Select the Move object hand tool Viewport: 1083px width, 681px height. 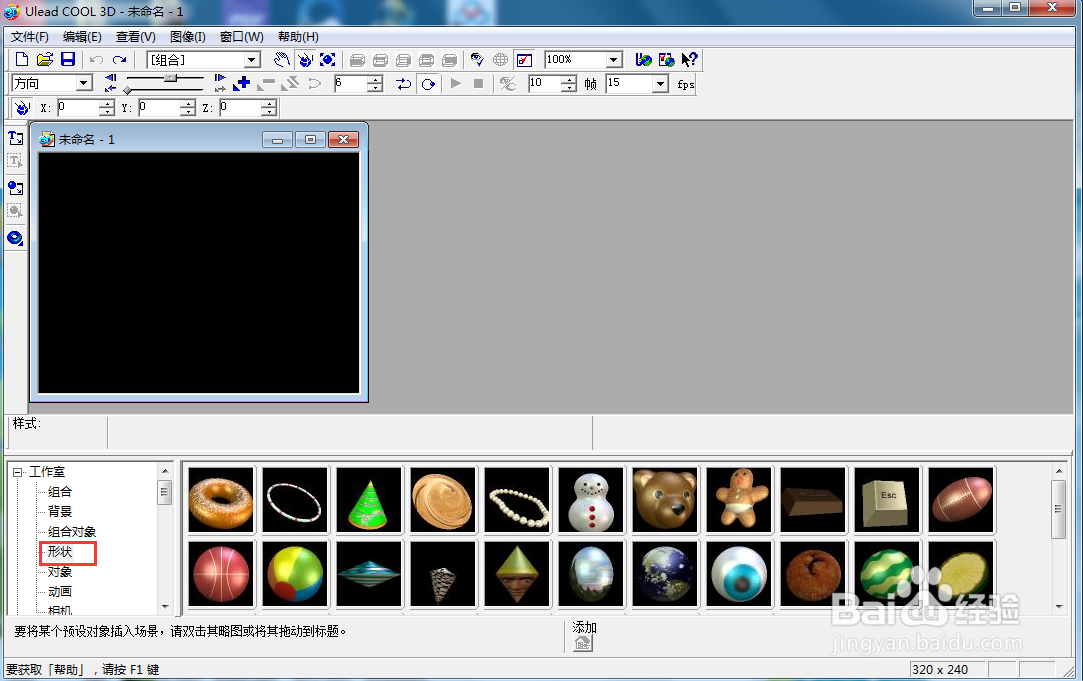pos(281,60)
